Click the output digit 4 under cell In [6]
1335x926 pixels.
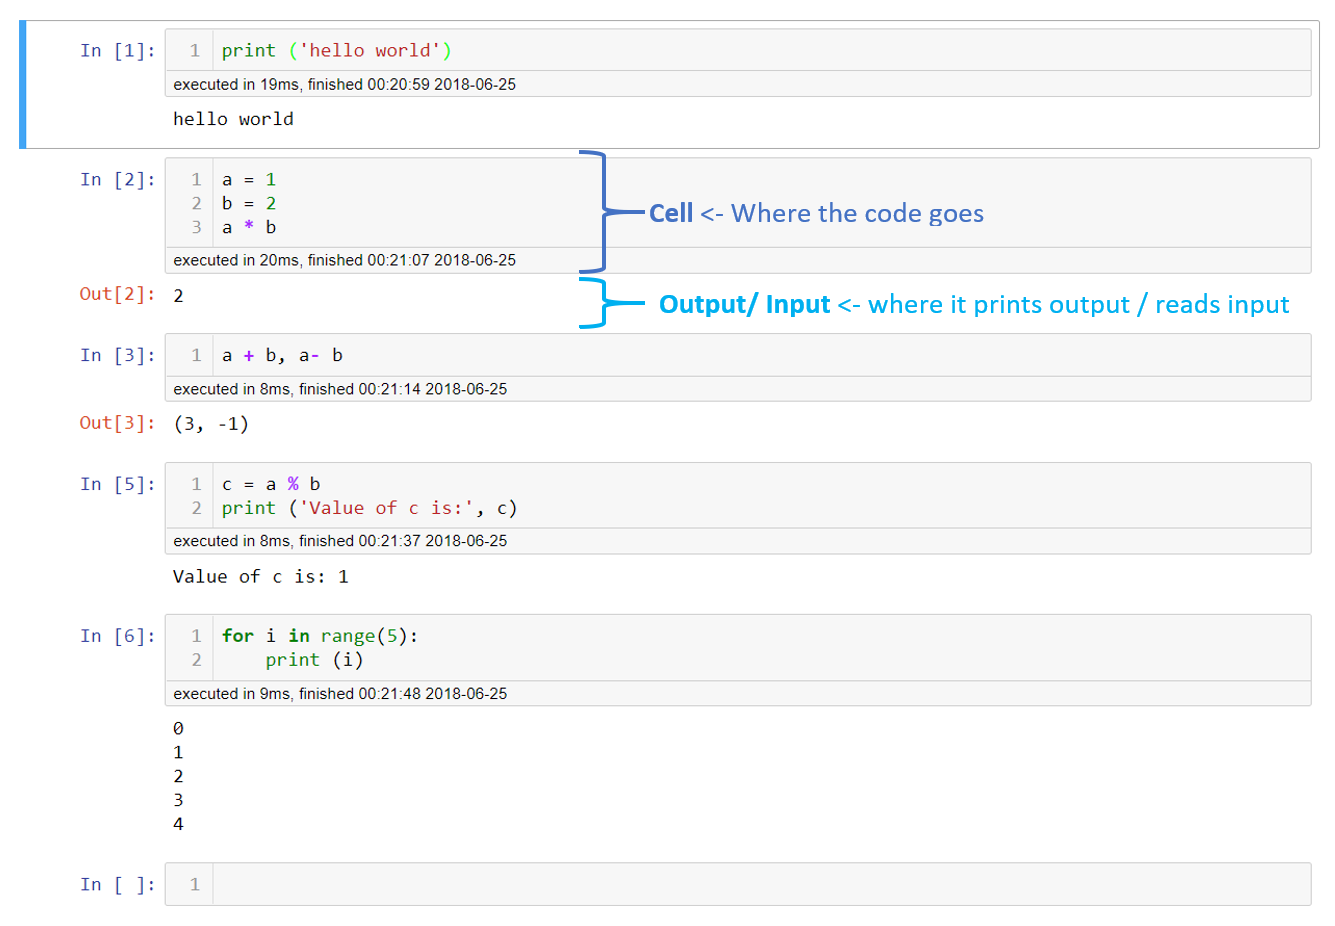tap(178, 825)
